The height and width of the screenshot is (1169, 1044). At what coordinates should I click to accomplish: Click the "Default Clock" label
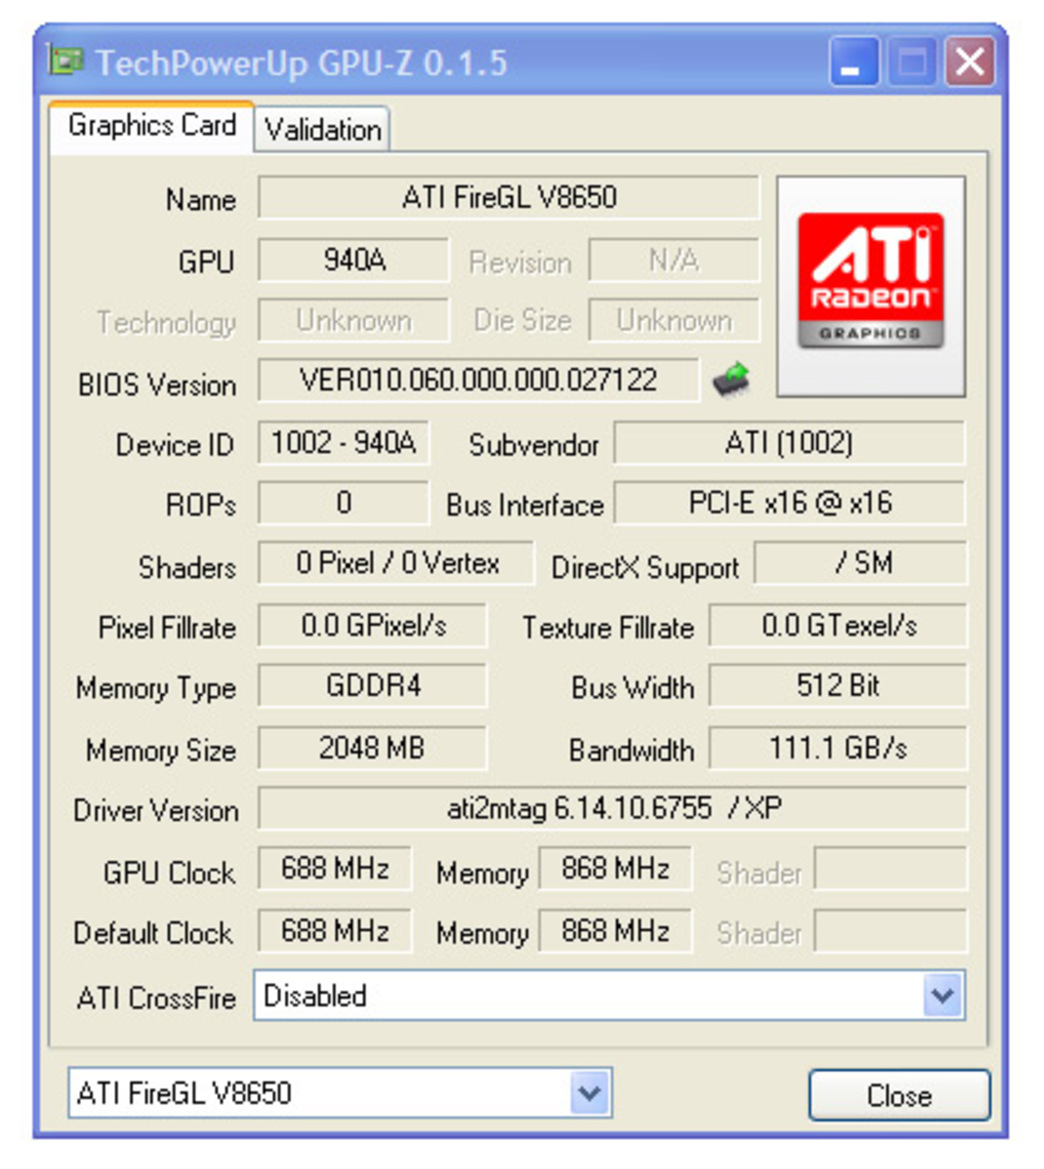[x=153, y=933]
